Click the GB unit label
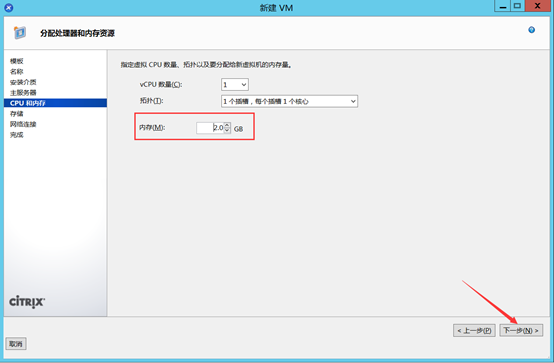The width and height of the screenshot is (554, 363). click(238, 129)
